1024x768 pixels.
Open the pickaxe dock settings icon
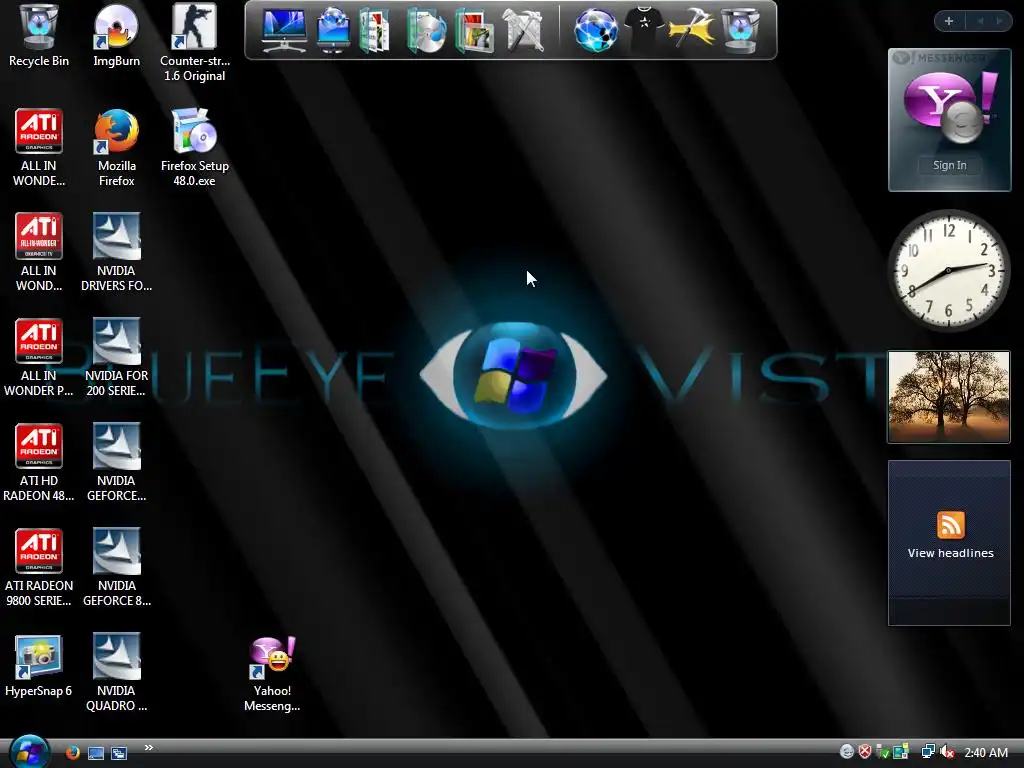692,29
